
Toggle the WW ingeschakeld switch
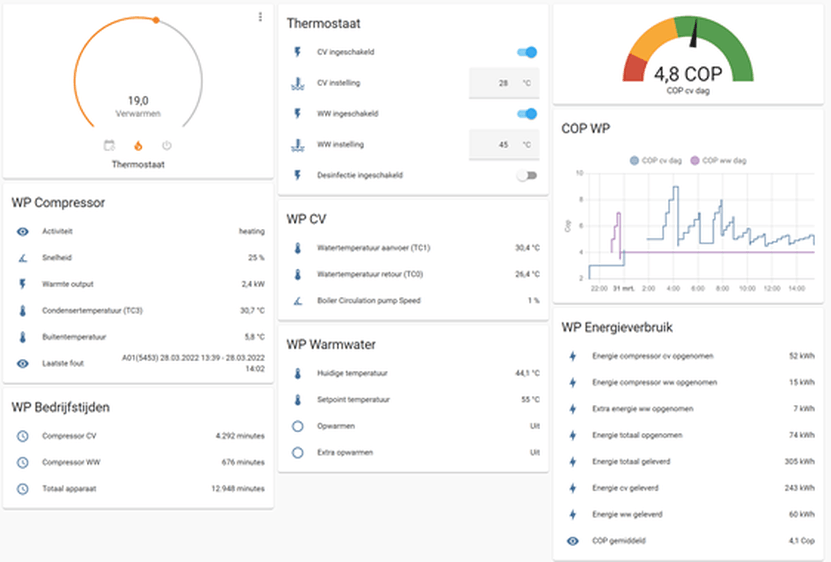(527, 113)
